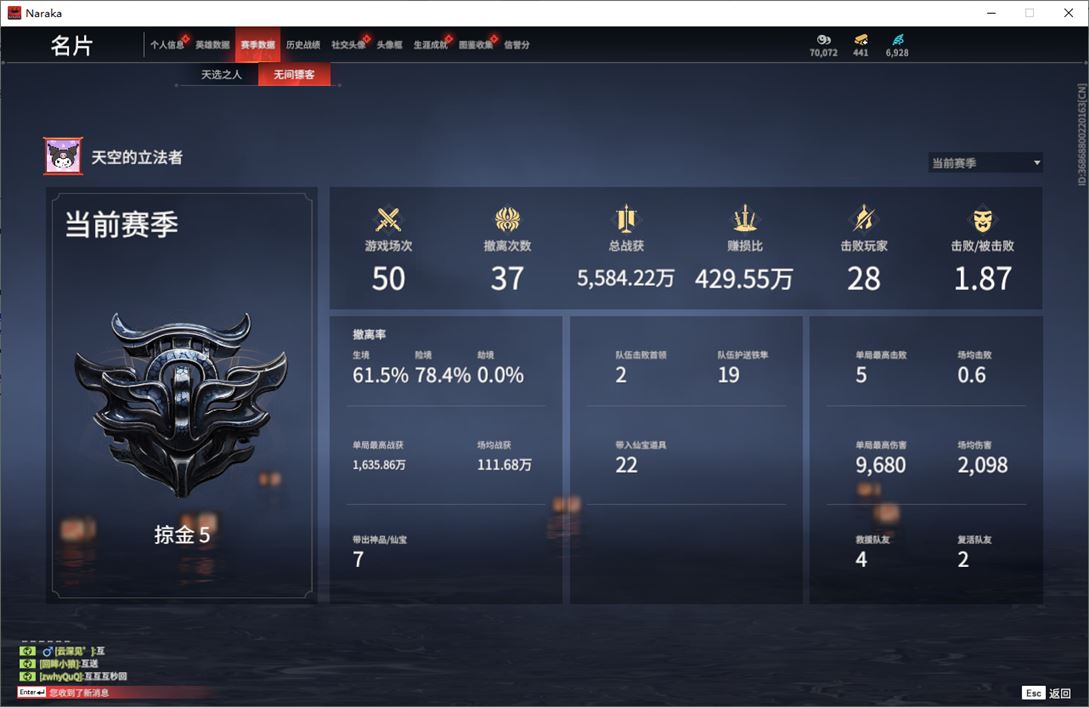1089x707 pixels.
Task: Click the 赚损比 trident icon
Action: click(745, 219)
